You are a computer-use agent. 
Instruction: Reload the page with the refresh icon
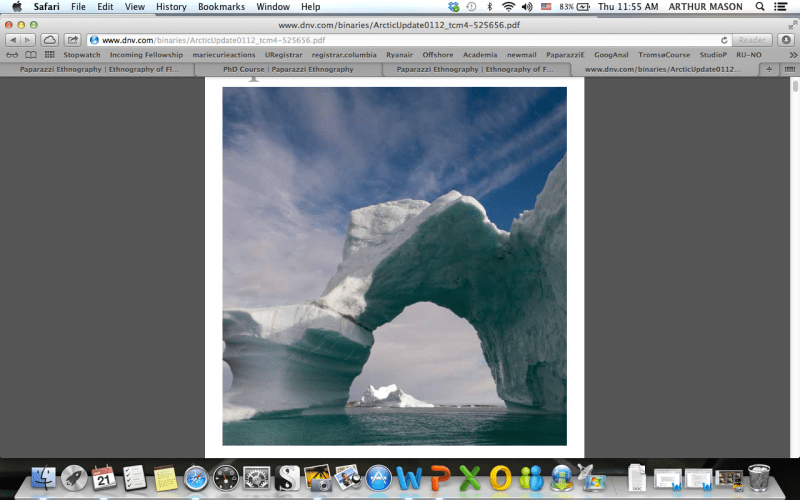723,40
